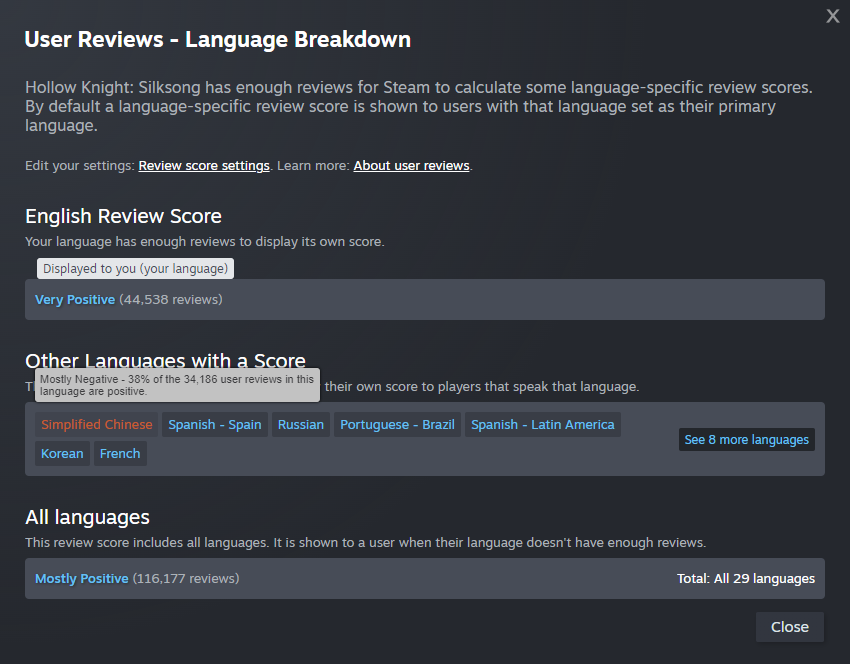Select the French language tag

(120, 454)
